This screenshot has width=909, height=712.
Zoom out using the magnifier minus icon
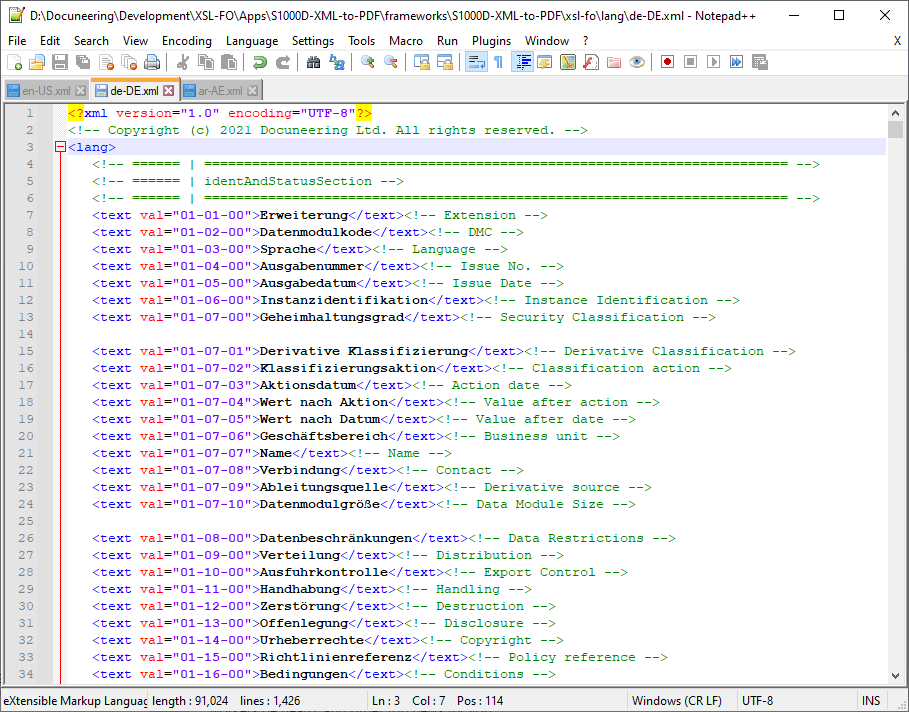pos(391,62)
